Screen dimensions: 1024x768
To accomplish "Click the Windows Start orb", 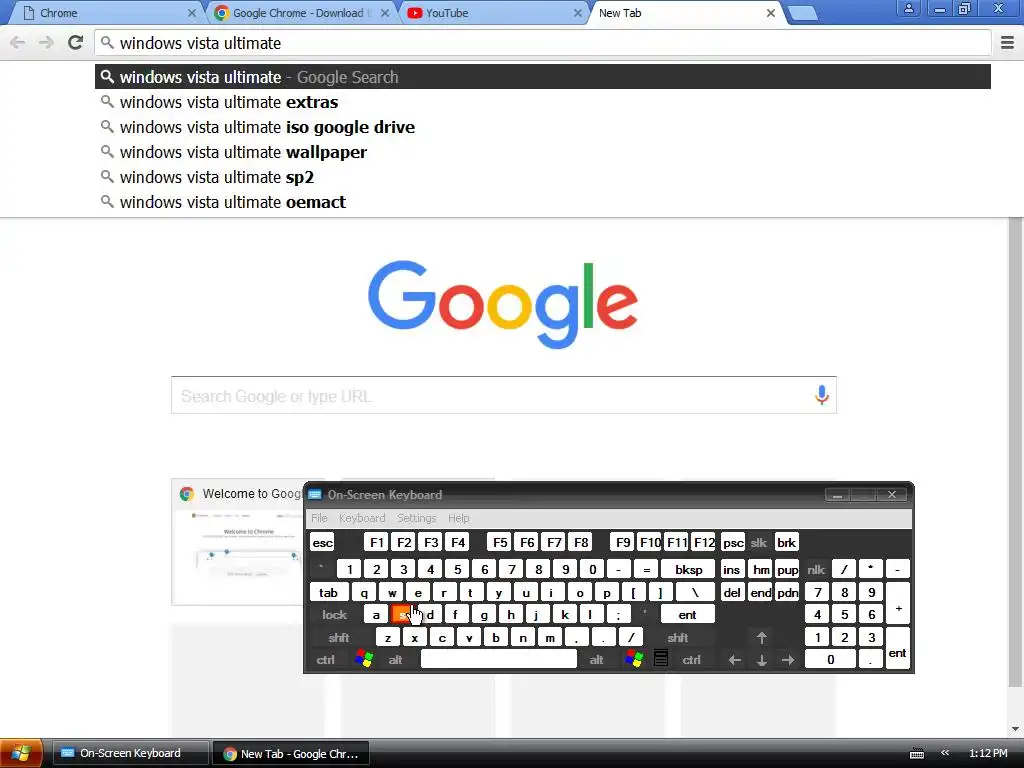I will [x=21, y=753].
